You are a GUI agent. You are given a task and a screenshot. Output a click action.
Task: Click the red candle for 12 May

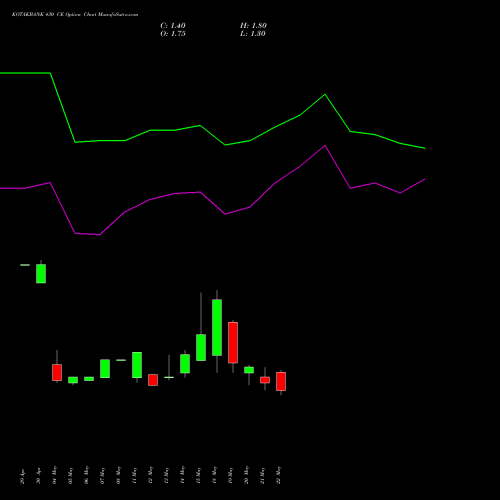153,380
